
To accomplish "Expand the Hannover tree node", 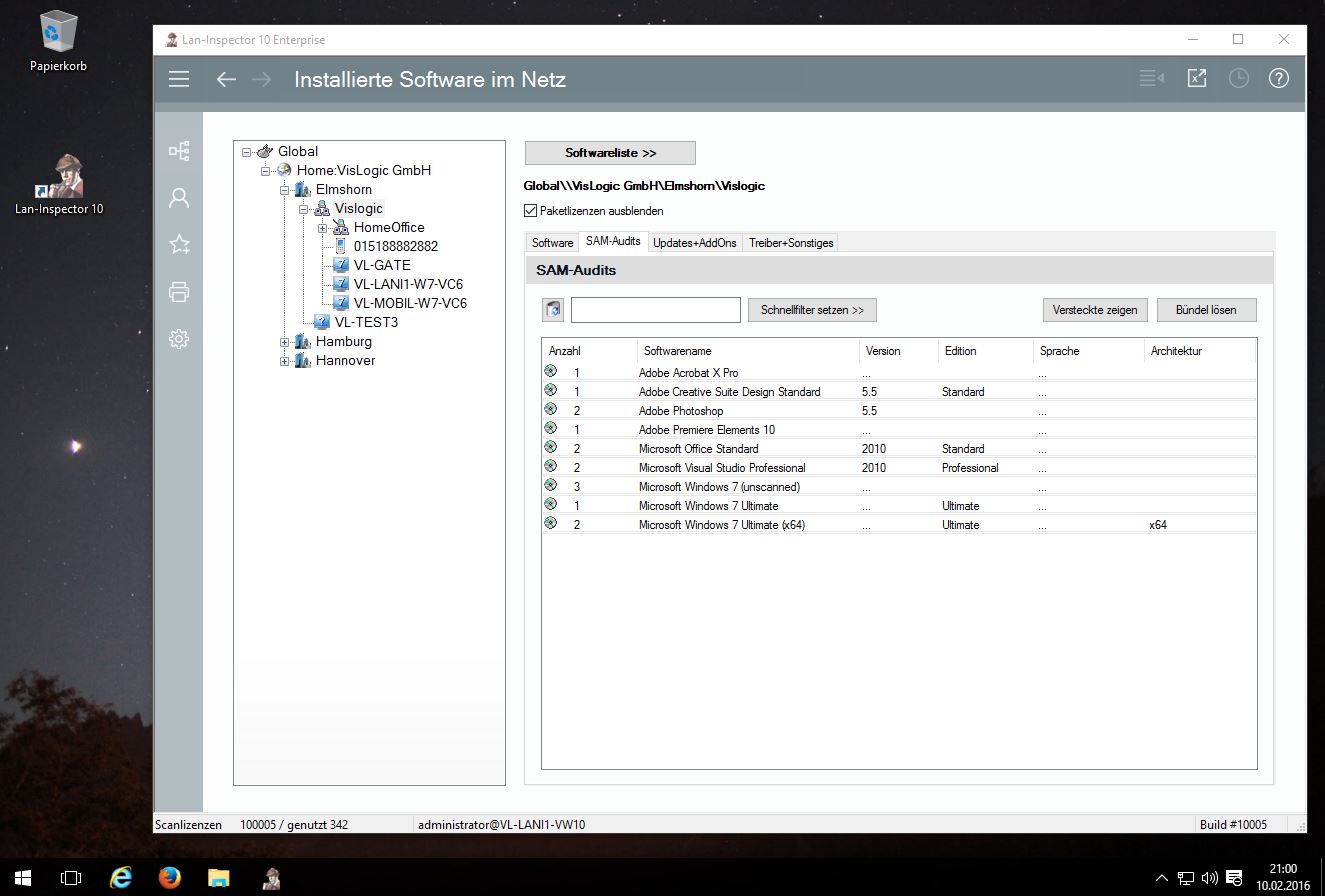I will [x=285, y=361].
